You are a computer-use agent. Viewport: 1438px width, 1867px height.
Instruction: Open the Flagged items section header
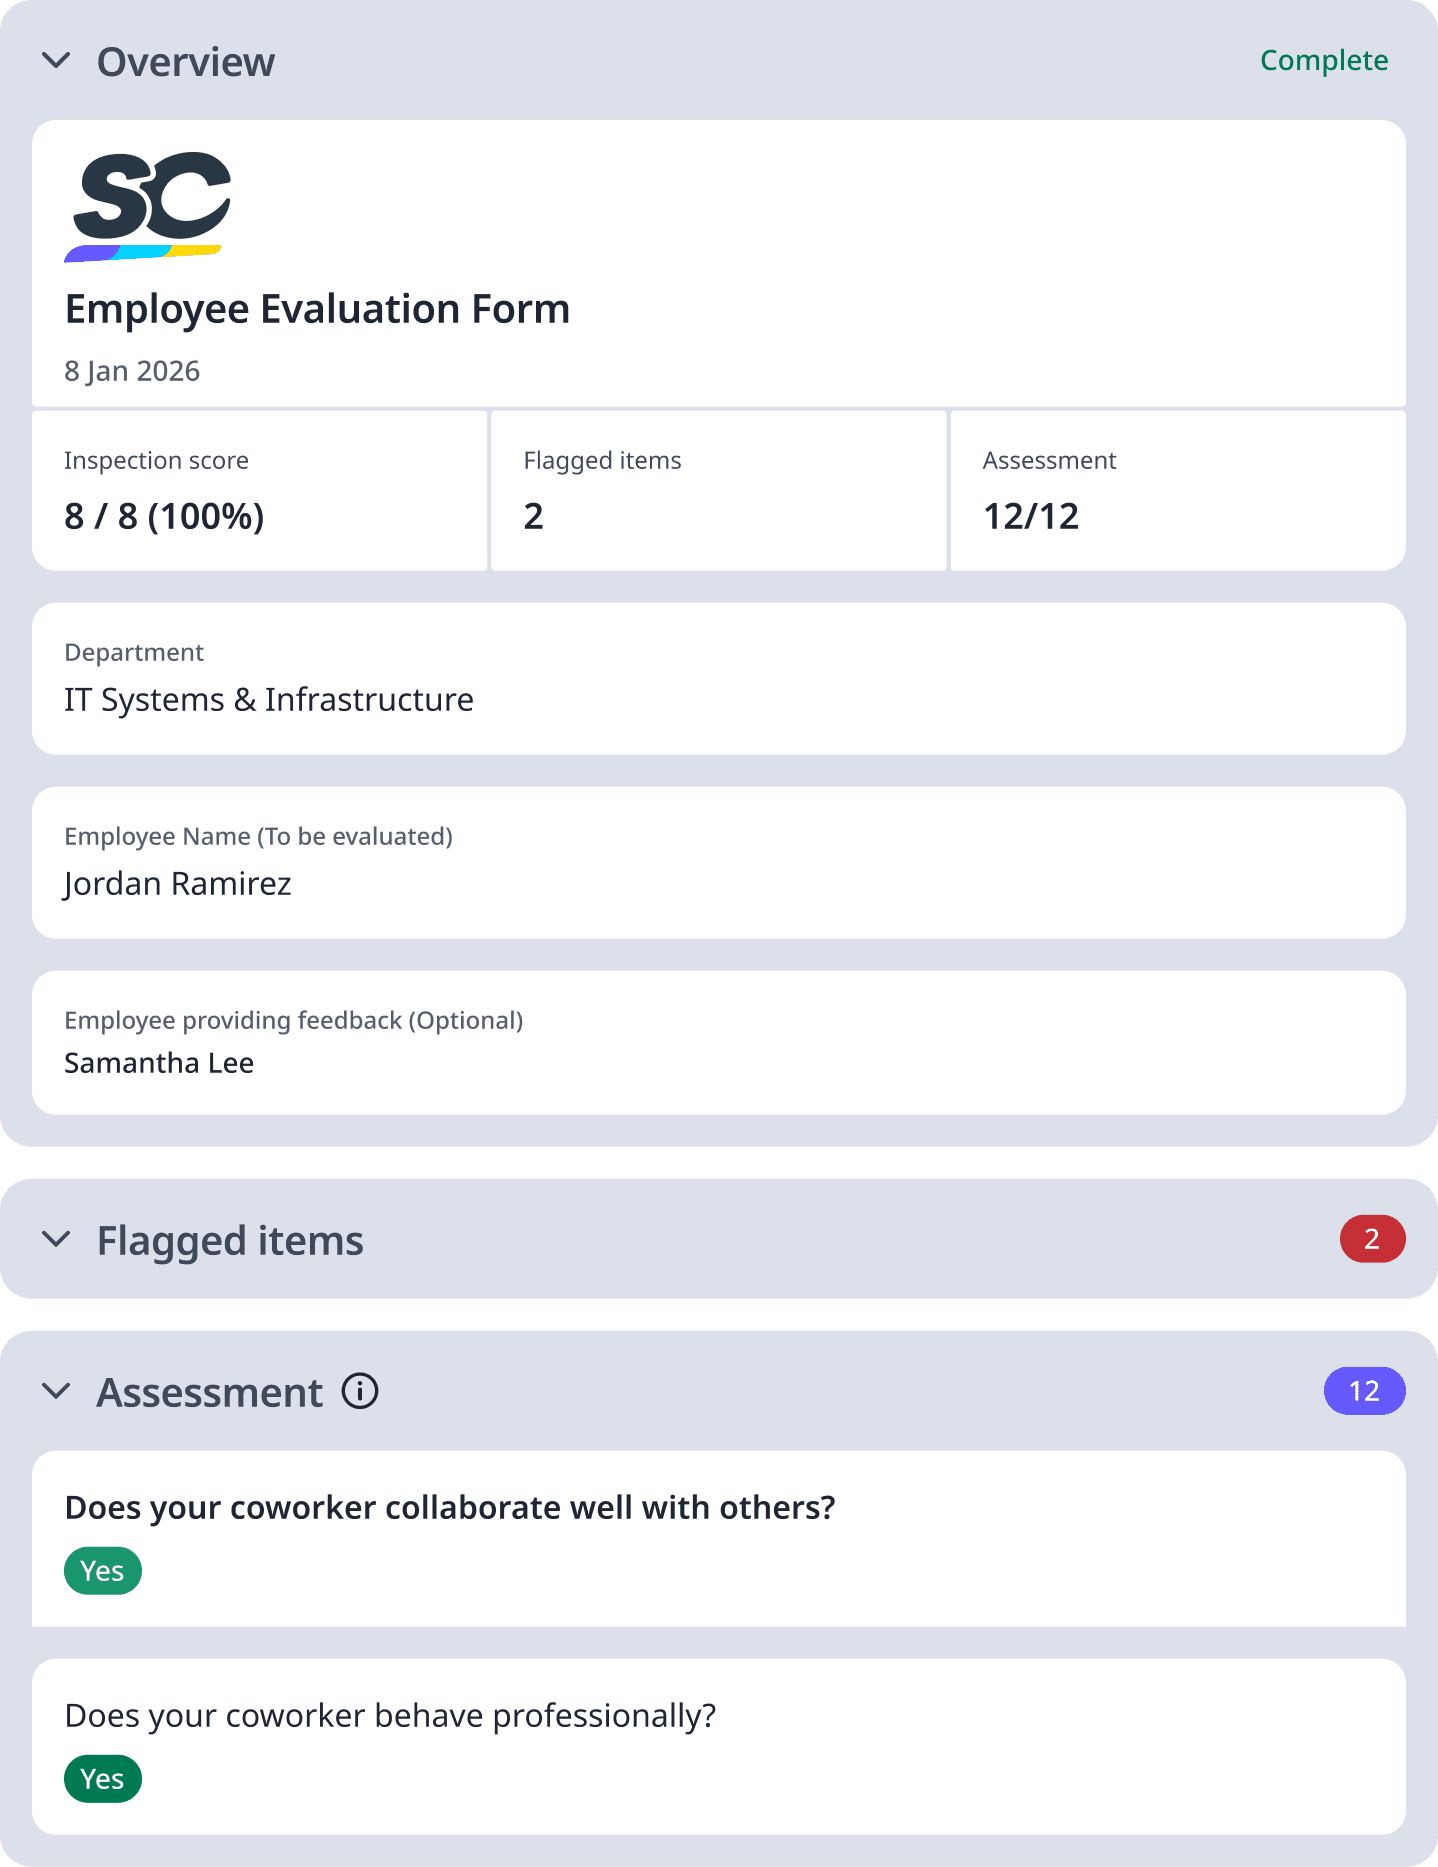tap(230, 1239)
